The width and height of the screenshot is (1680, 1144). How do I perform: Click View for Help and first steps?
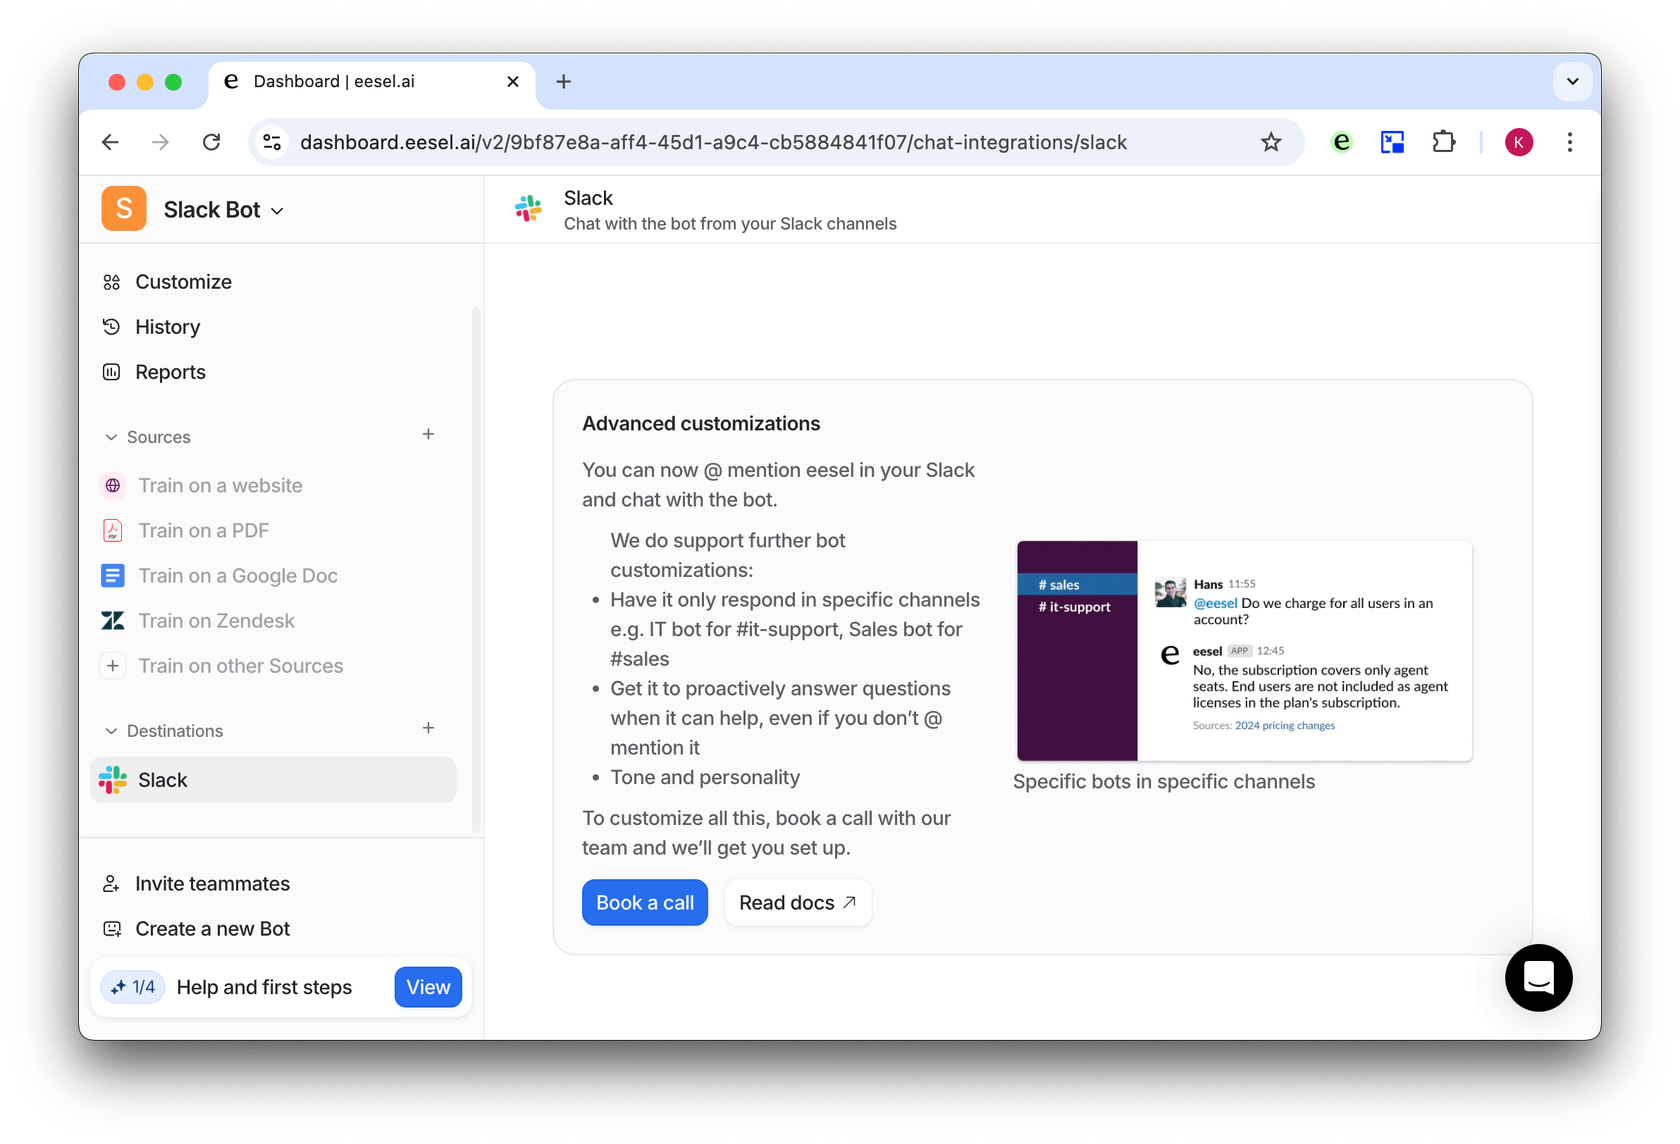(x=428, y=987)
